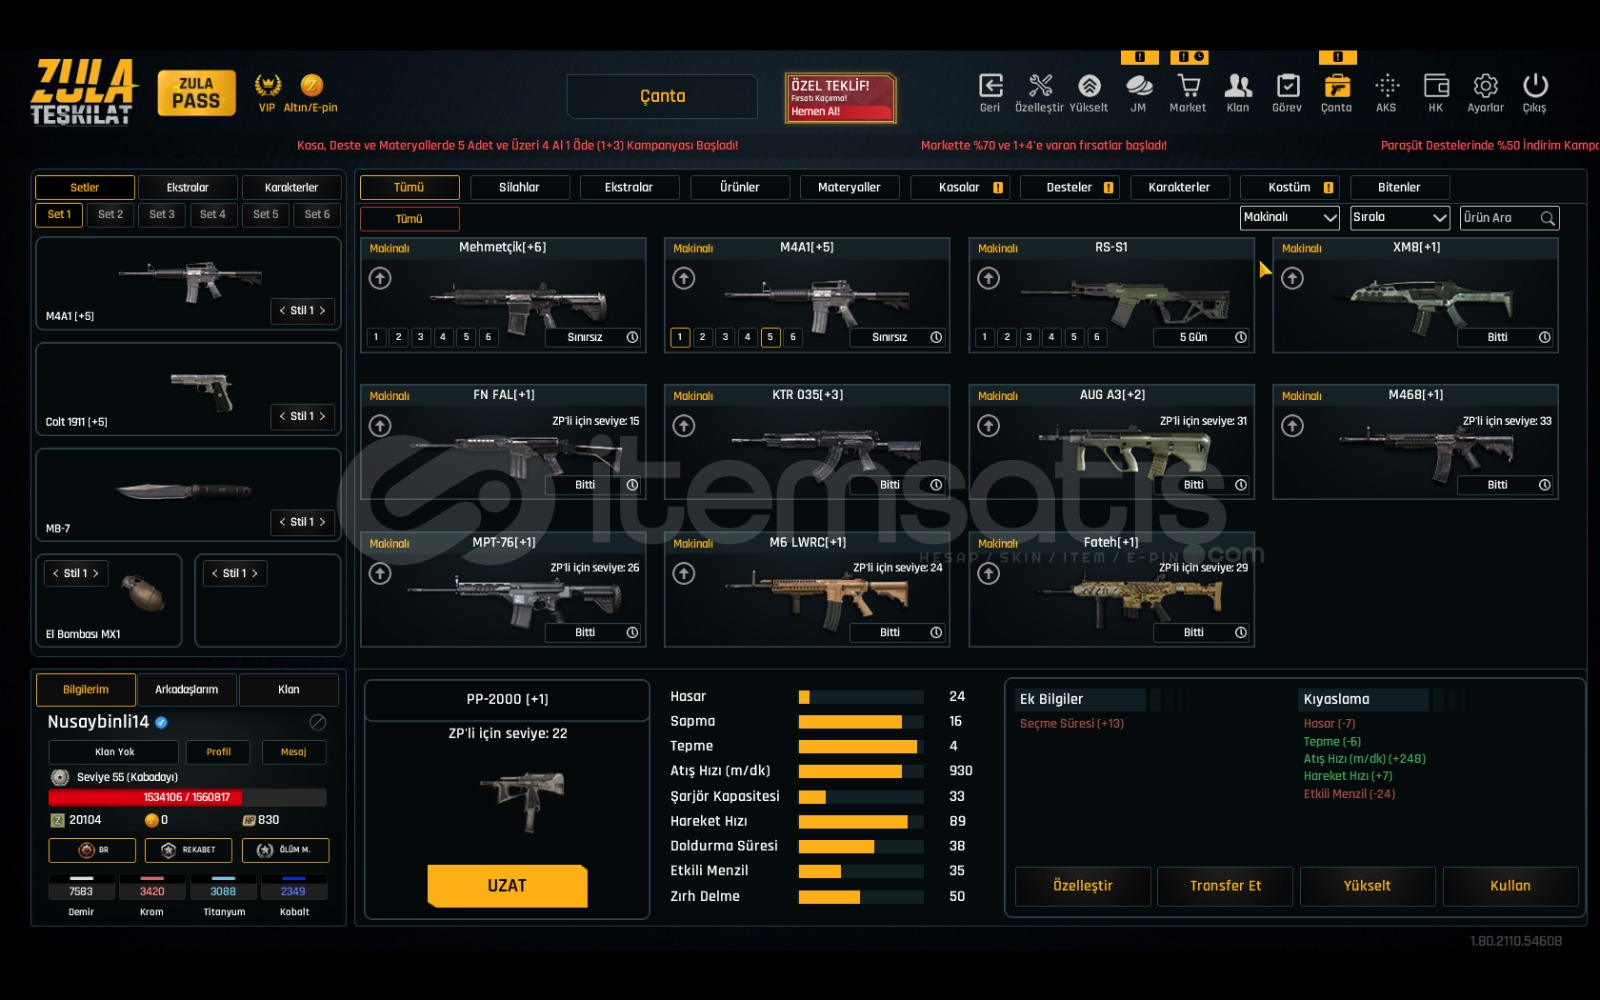This screenshot has width=1600, height=1000.
Task: Select slot 1 on the Mehmetçik[+6] card
Action: tap(376, 337)
